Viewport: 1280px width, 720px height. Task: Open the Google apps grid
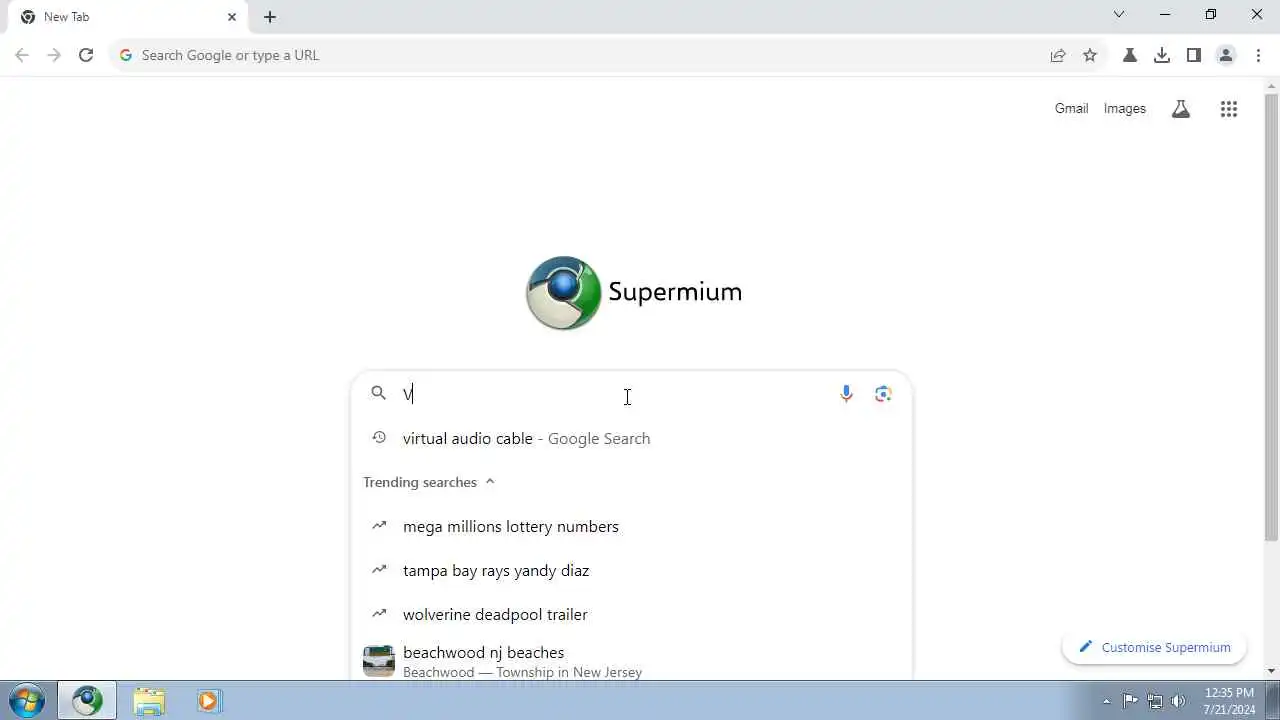[1229, 109]
